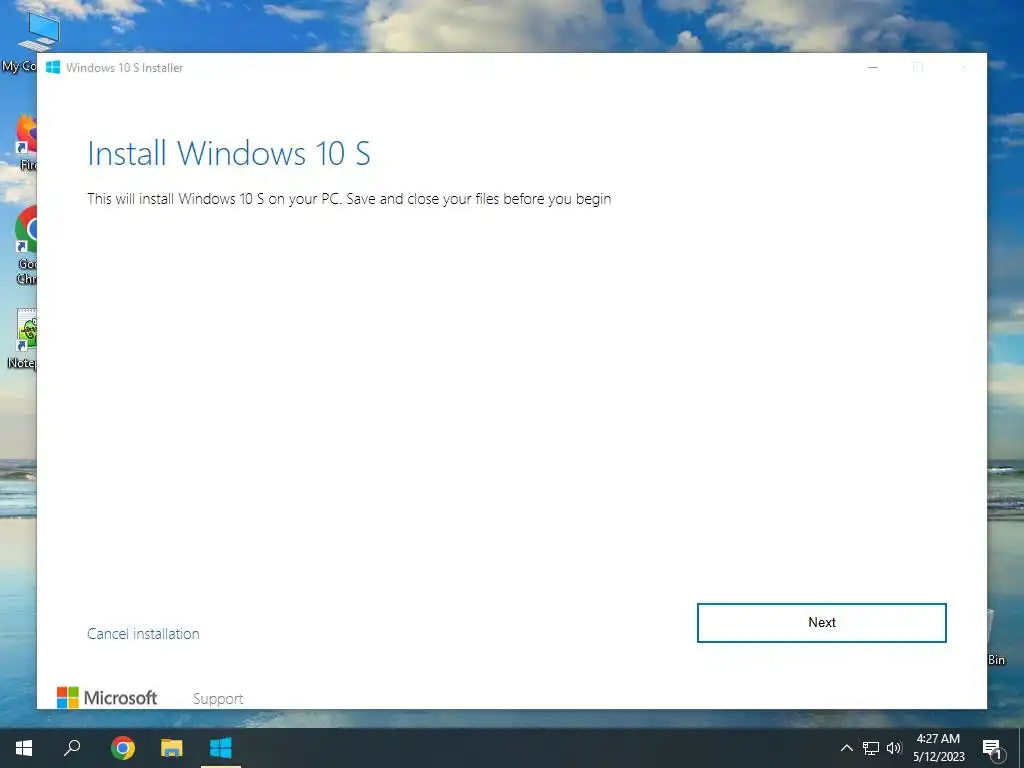Screen dimensions: 1024x768
Task: Open File Explorer from the taskbar
Action: tap(172, 748)
